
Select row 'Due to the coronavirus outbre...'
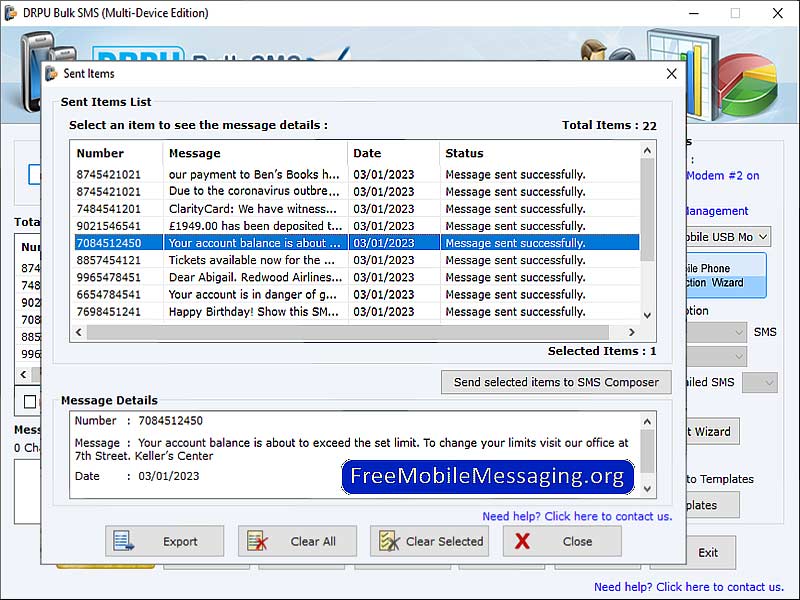pyautogui.click(x=357, y=191)
